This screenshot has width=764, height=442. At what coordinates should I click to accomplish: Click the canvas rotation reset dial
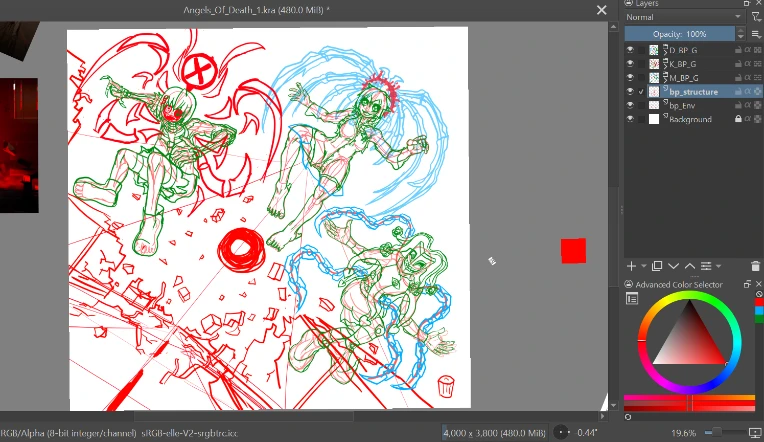(x=562, y=432)
